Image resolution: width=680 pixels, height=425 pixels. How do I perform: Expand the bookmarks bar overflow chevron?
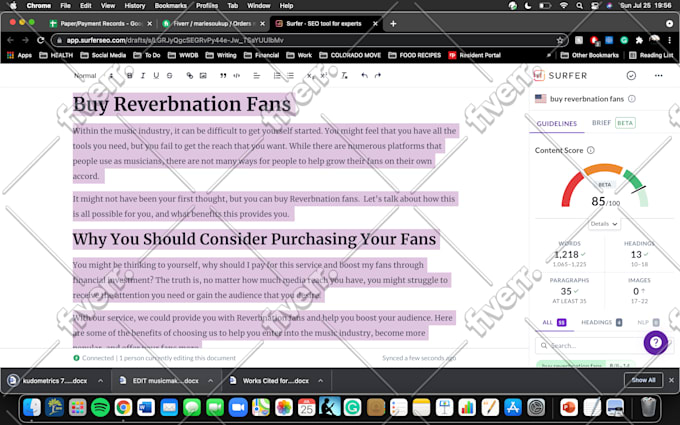[549, 55]
